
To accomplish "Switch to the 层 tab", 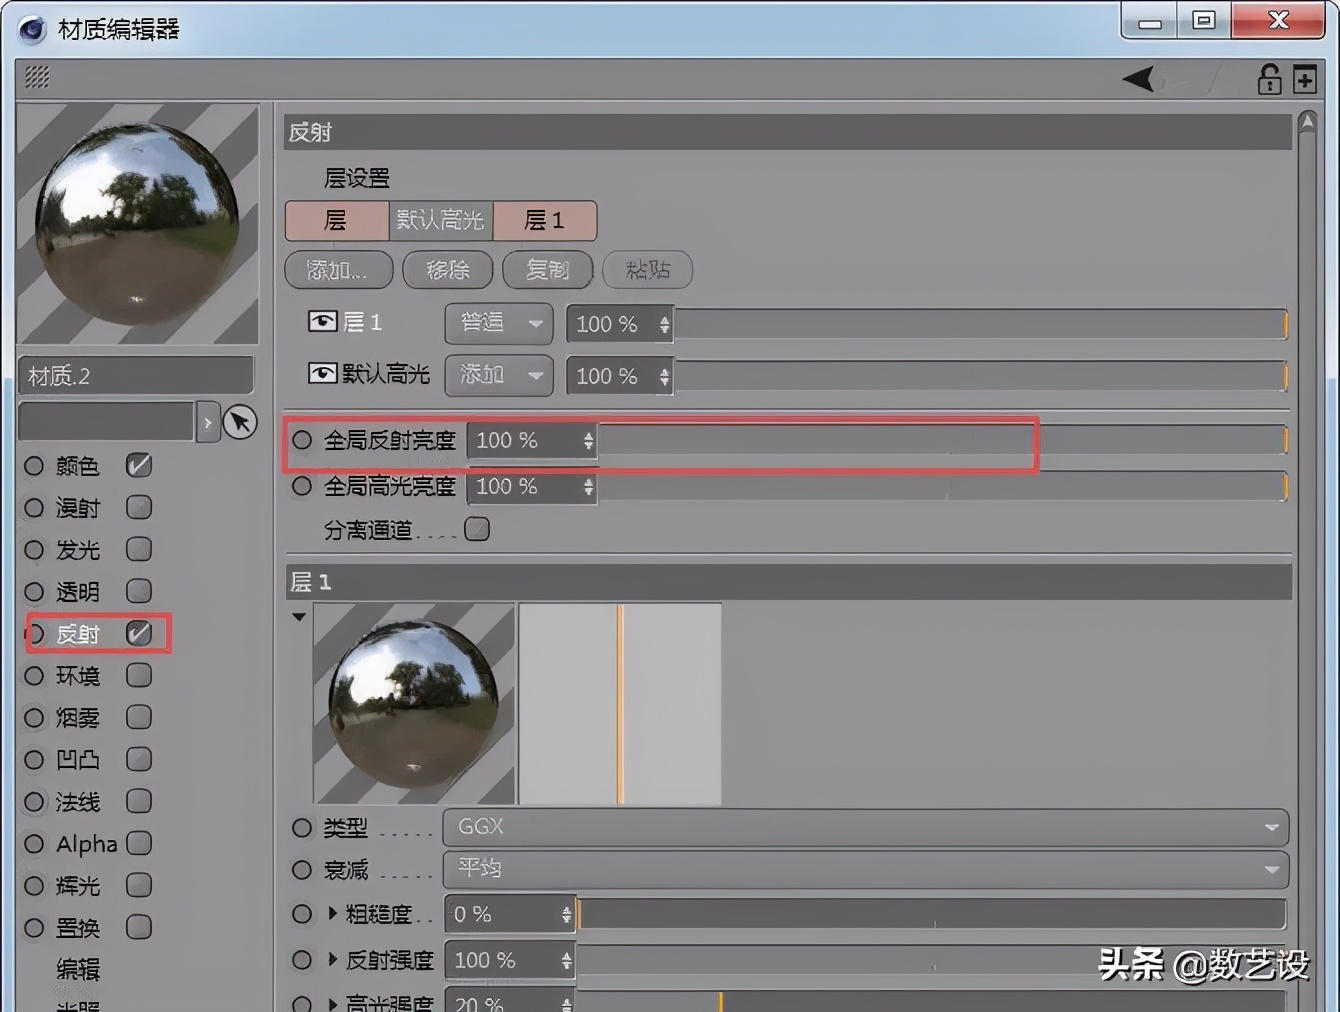I will coord(337,220).
